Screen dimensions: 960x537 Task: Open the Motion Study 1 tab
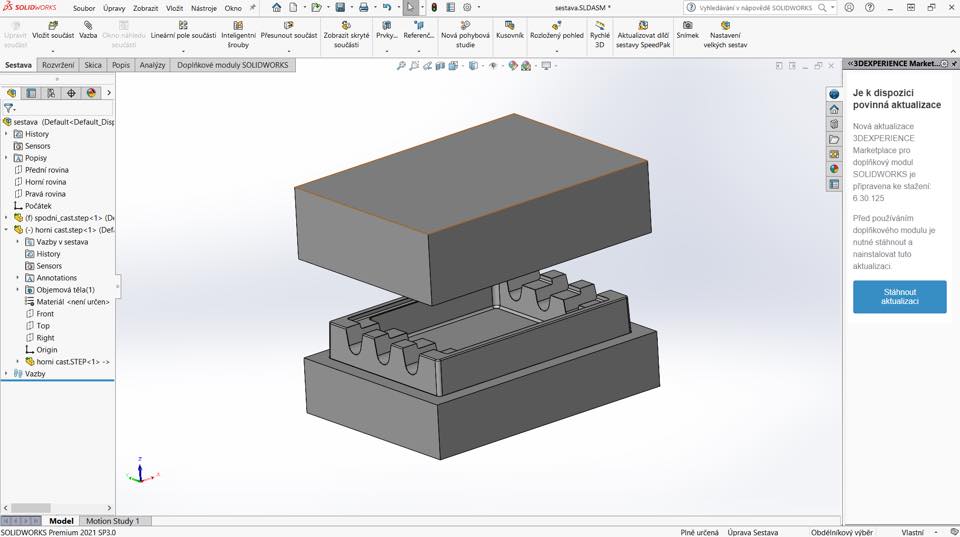click(x=112, y=521)
